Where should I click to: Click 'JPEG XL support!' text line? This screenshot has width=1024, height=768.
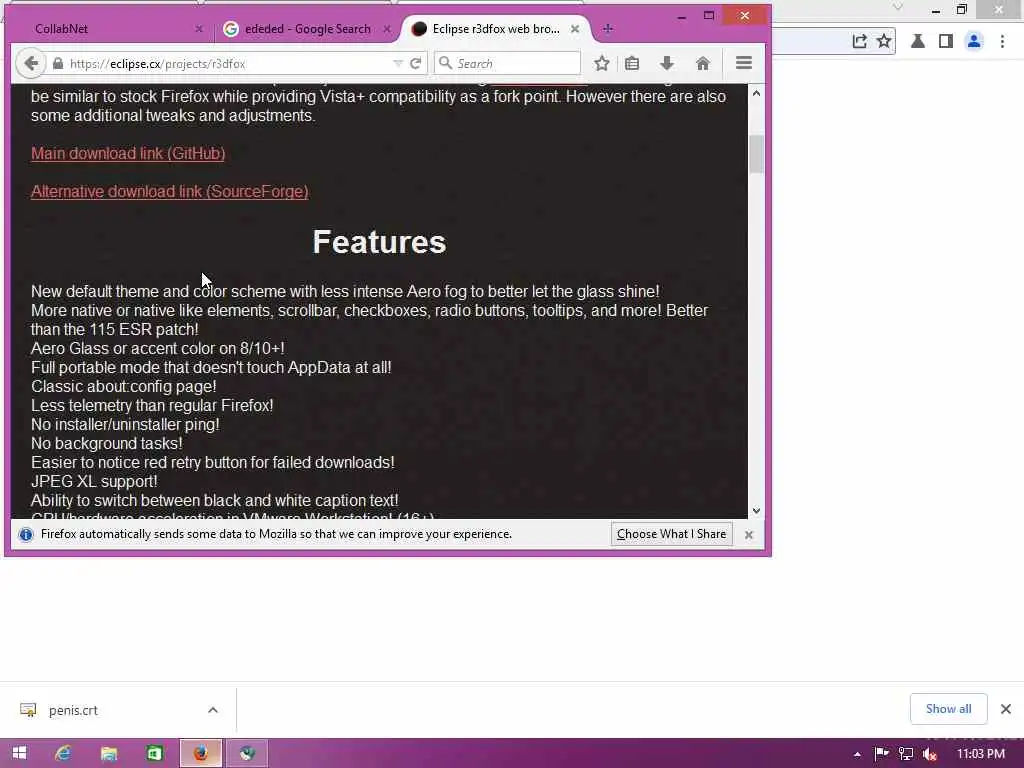tap(94, 481)
